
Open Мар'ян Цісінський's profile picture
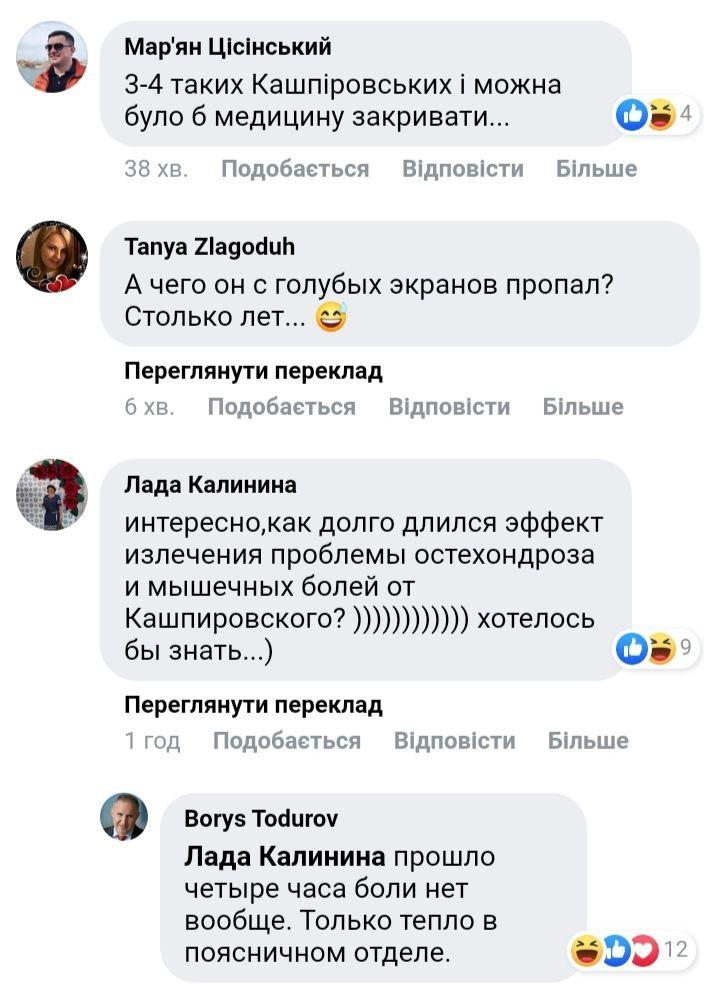pos(52,58)
